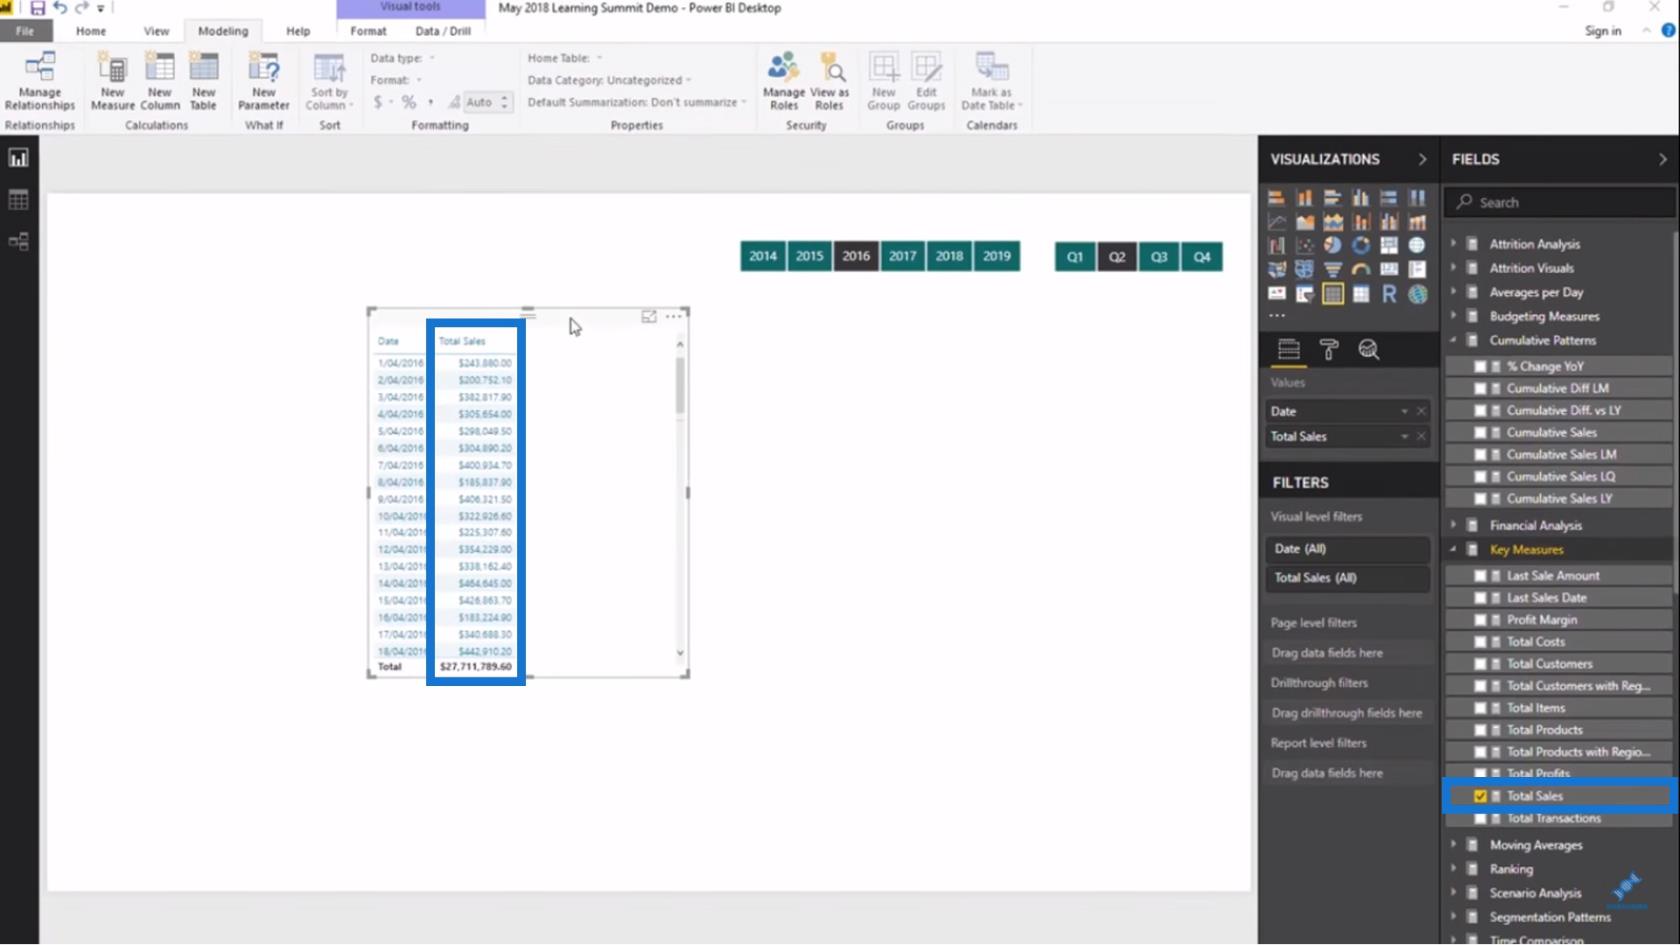Select the Stacked bar chart visualization icon
This screenshot has height=945, width=1680.
[x=1277, y=197]
